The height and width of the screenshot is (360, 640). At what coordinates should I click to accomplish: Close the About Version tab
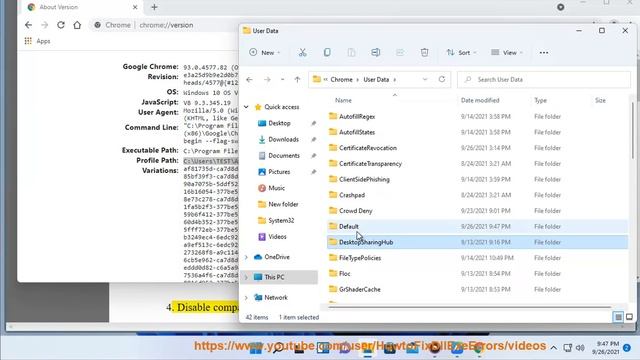click(x=135, y=7)
